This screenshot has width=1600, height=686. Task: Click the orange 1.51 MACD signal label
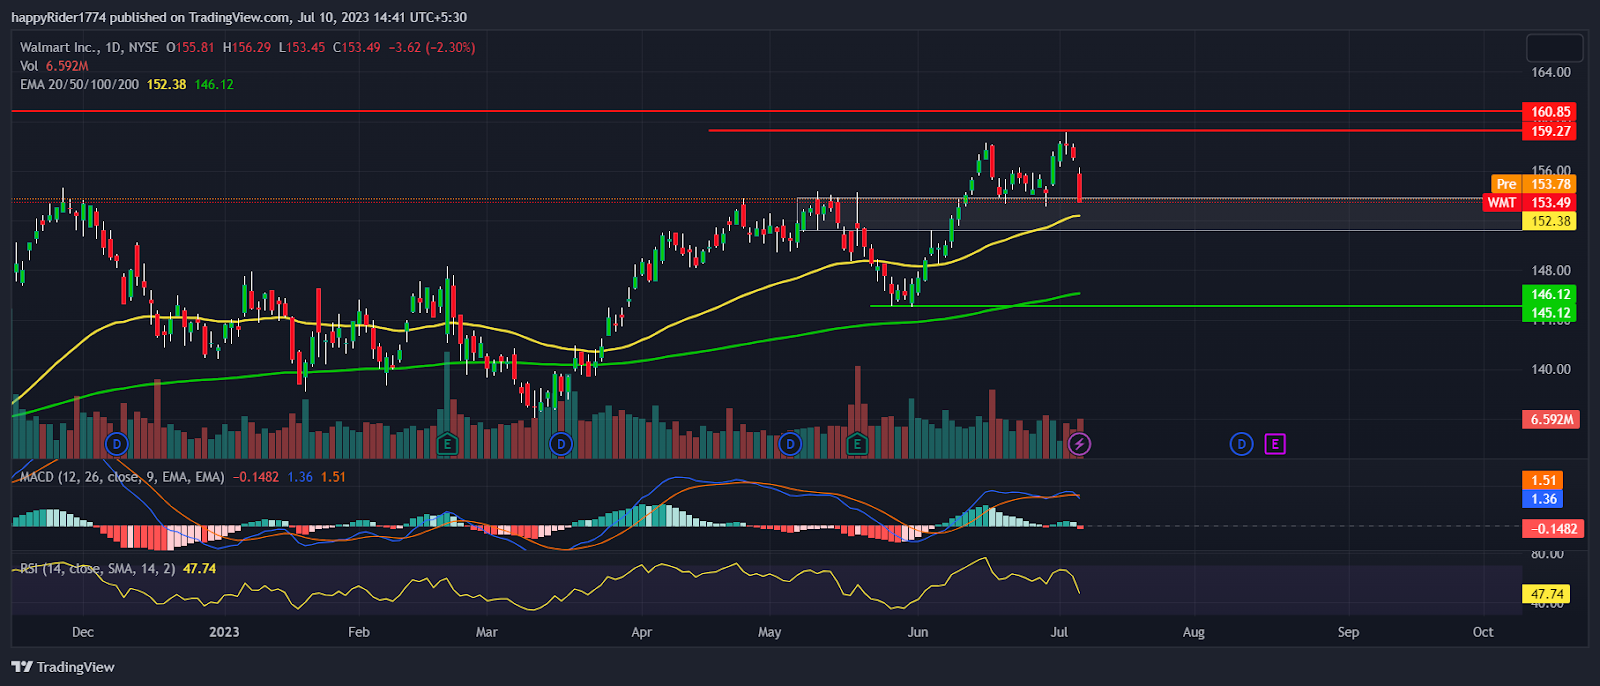point(1543,480)
